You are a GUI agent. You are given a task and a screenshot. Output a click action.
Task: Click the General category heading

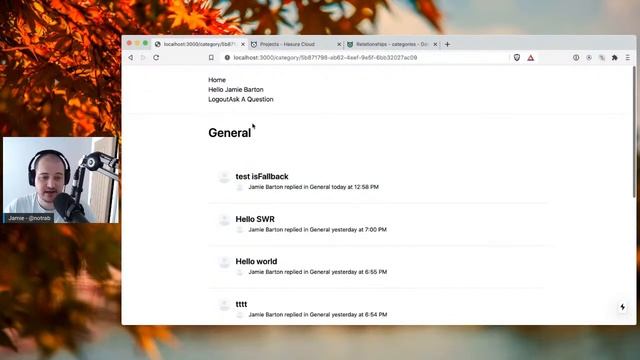229,133
